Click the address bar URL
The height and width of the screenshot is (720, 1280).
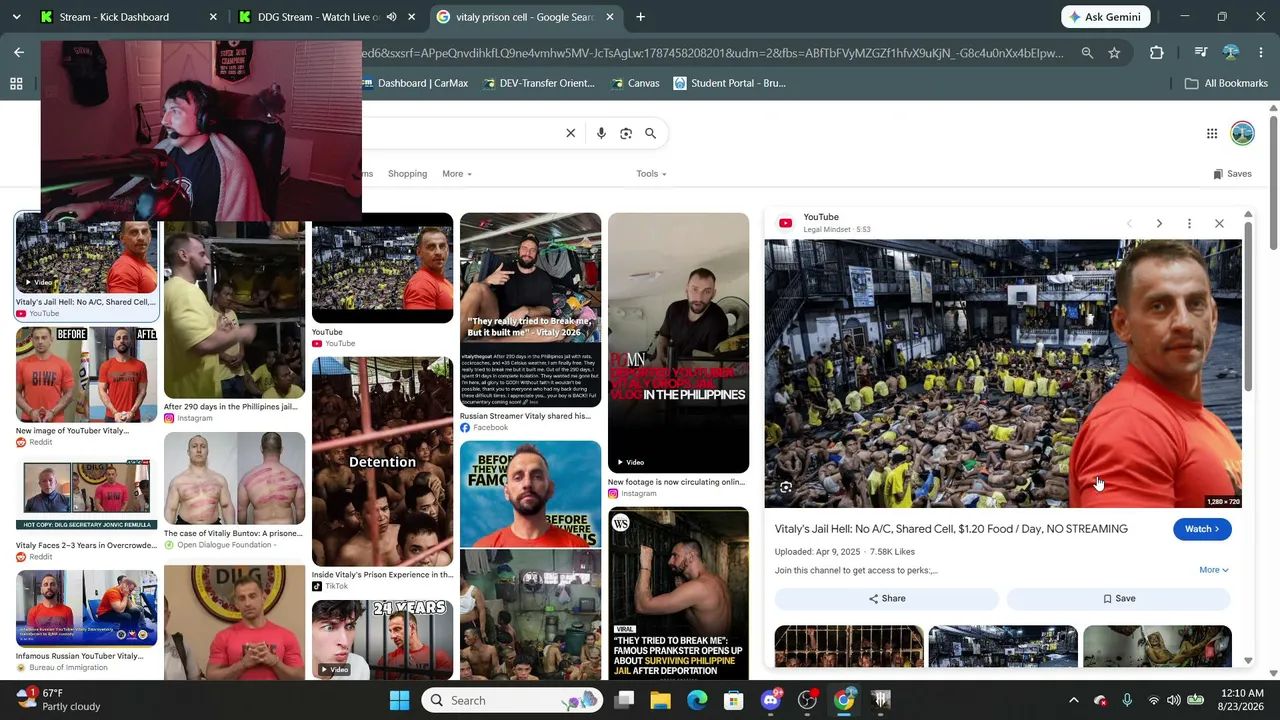click(712, 53)
